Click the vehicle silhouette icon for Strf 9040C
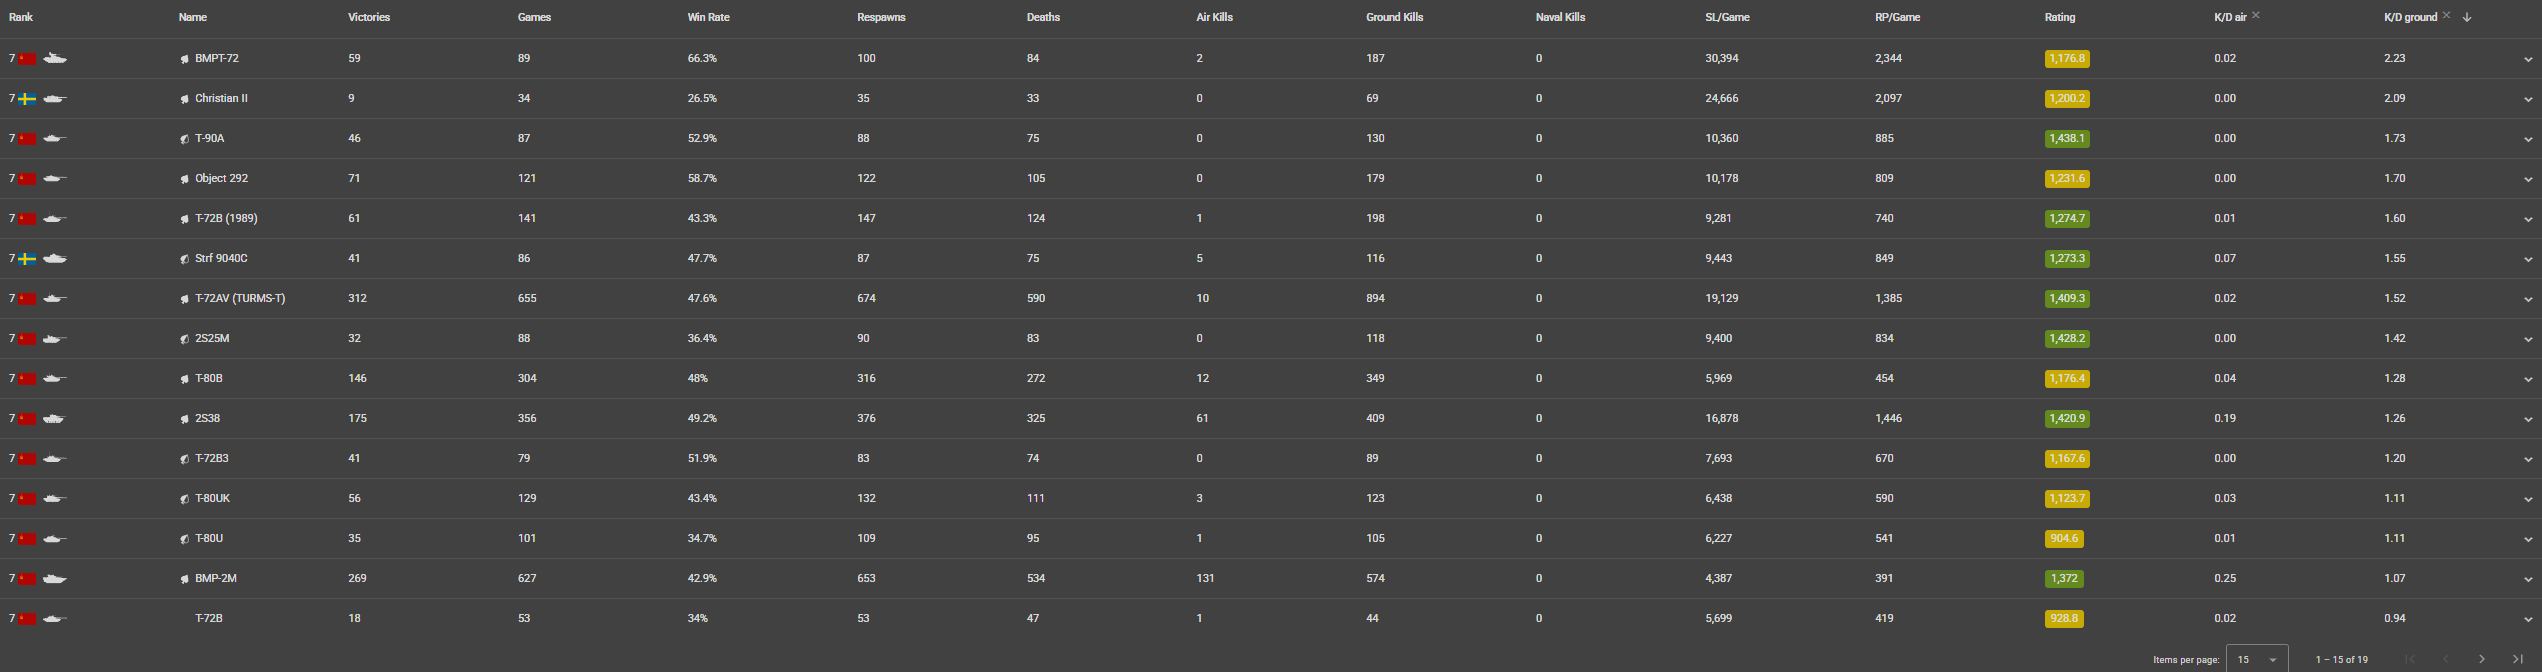Image resolution: width=2542 pixels, height=672 pixels. [x=55, y=258]
